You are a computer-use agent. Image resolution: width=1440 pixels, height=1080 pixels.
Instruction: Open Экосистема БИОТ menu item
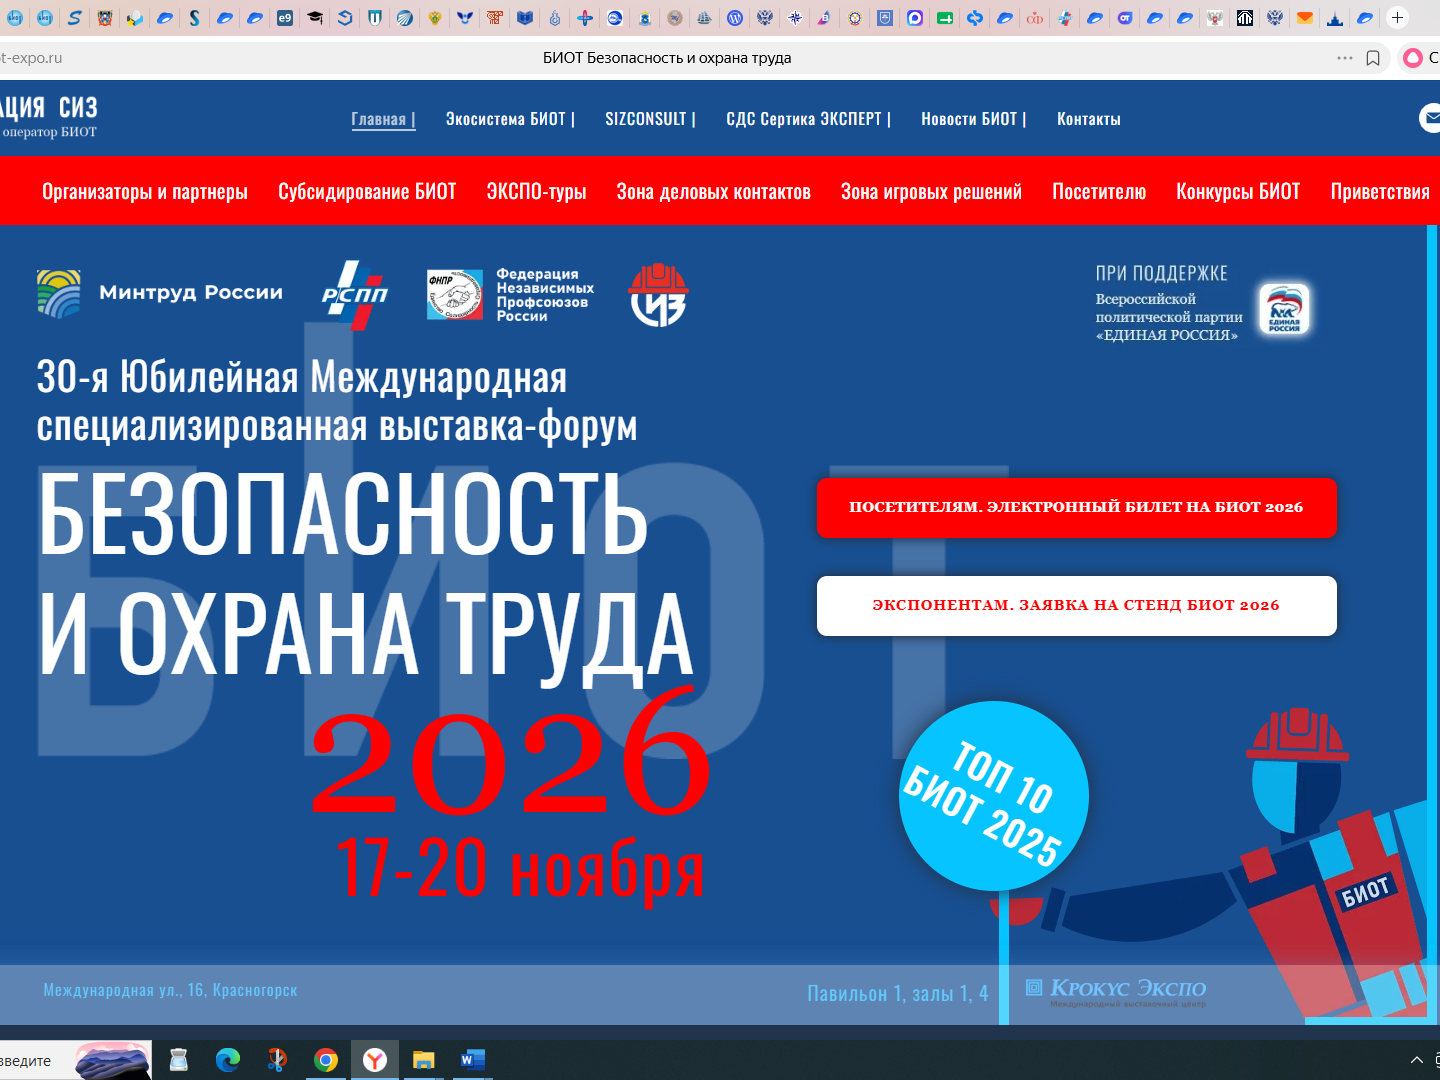tap(510, 119)
